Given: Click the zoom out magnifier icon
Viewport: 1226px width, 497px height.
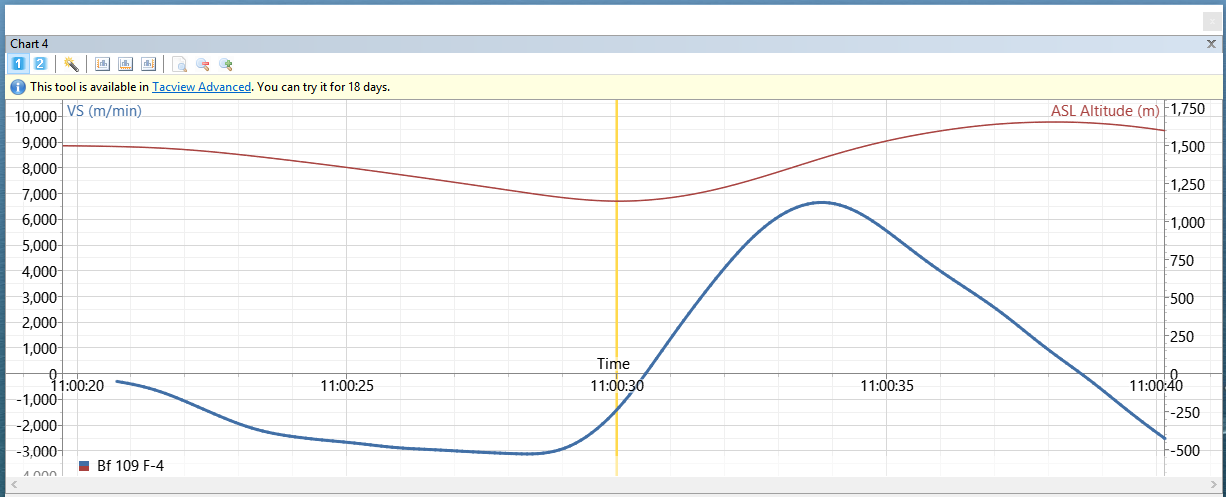Looking at the screenshot, I should click(203, 64).
